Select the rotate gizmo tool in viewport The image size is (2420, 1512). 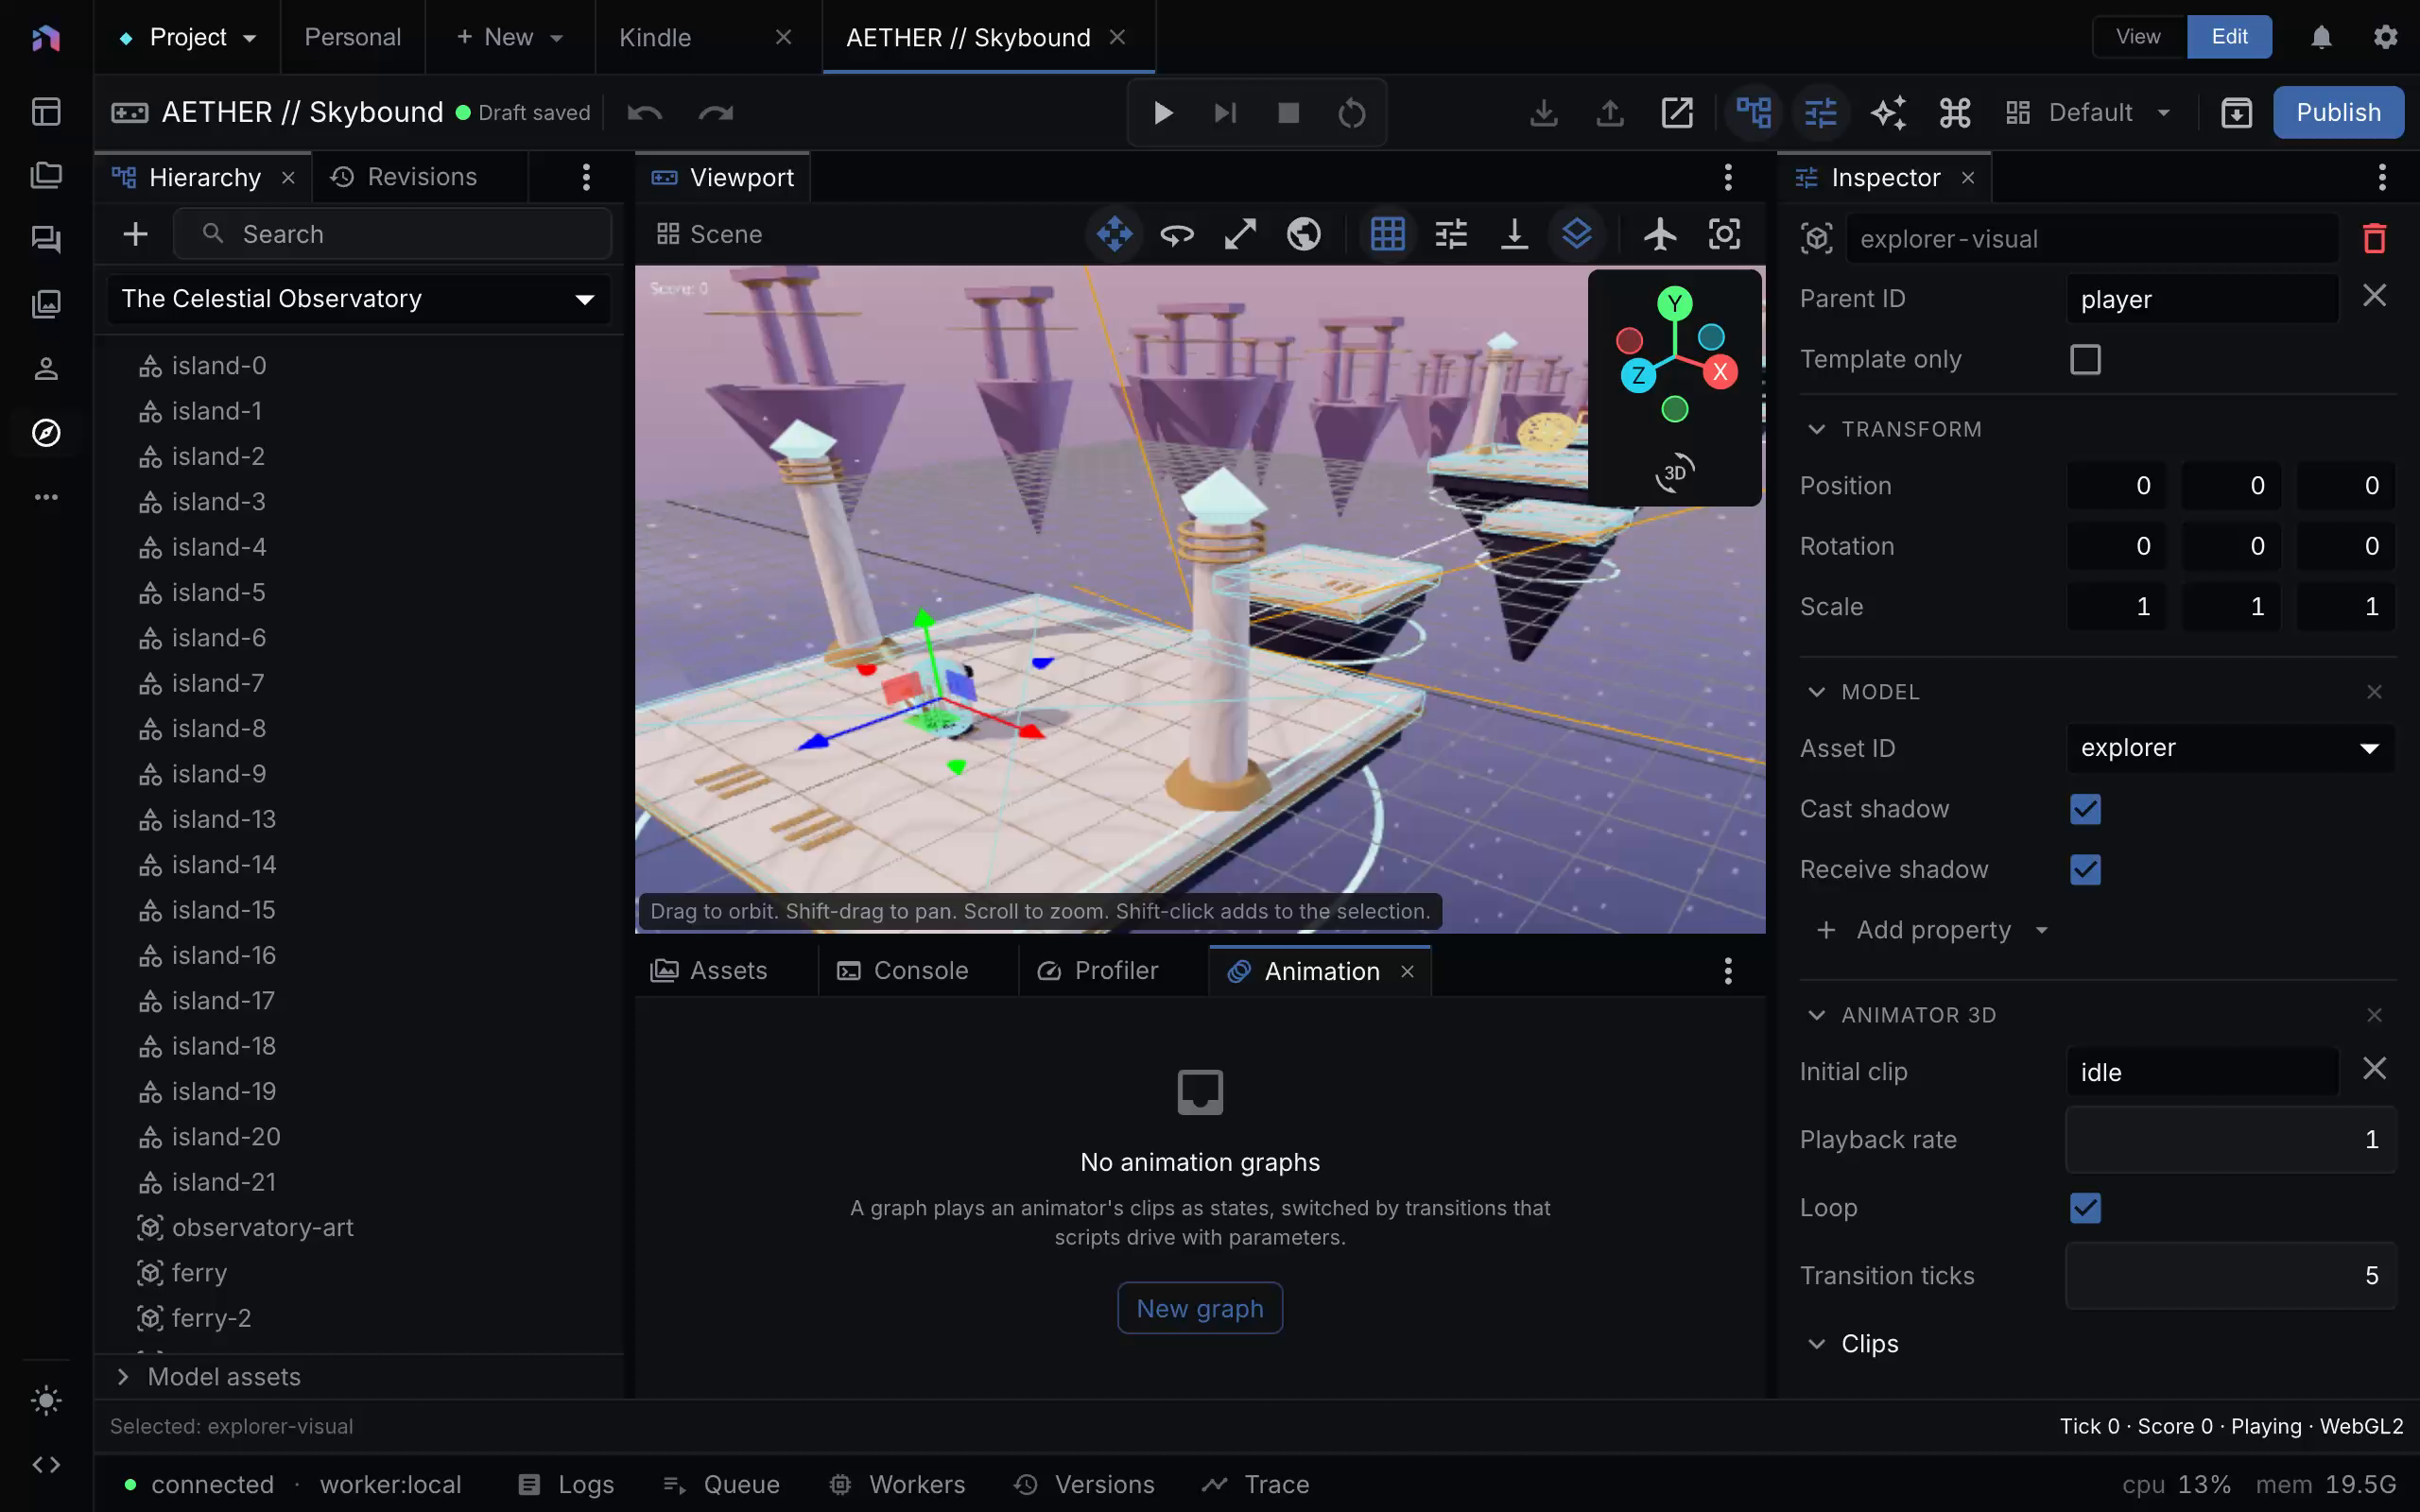coord(1177,234)
